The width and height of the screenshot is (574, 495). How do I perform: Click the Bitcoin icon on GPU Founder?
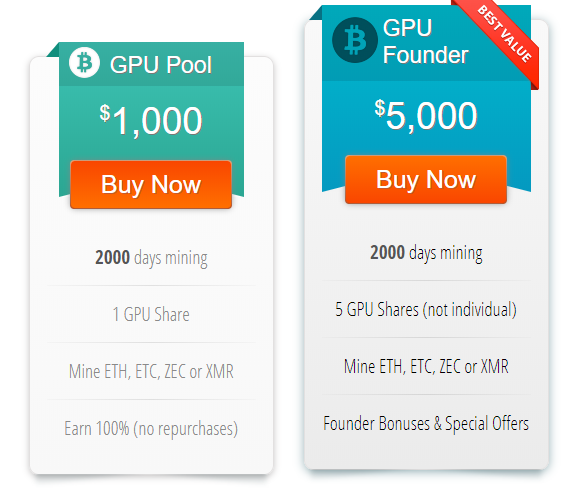click(355, 40)
